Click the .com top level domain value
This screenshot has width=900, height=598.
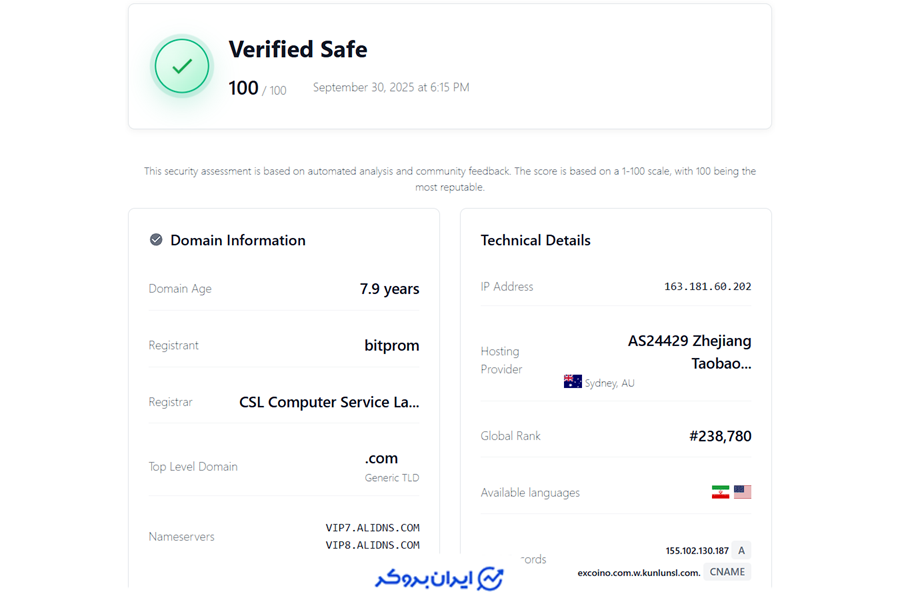[381, 458]
